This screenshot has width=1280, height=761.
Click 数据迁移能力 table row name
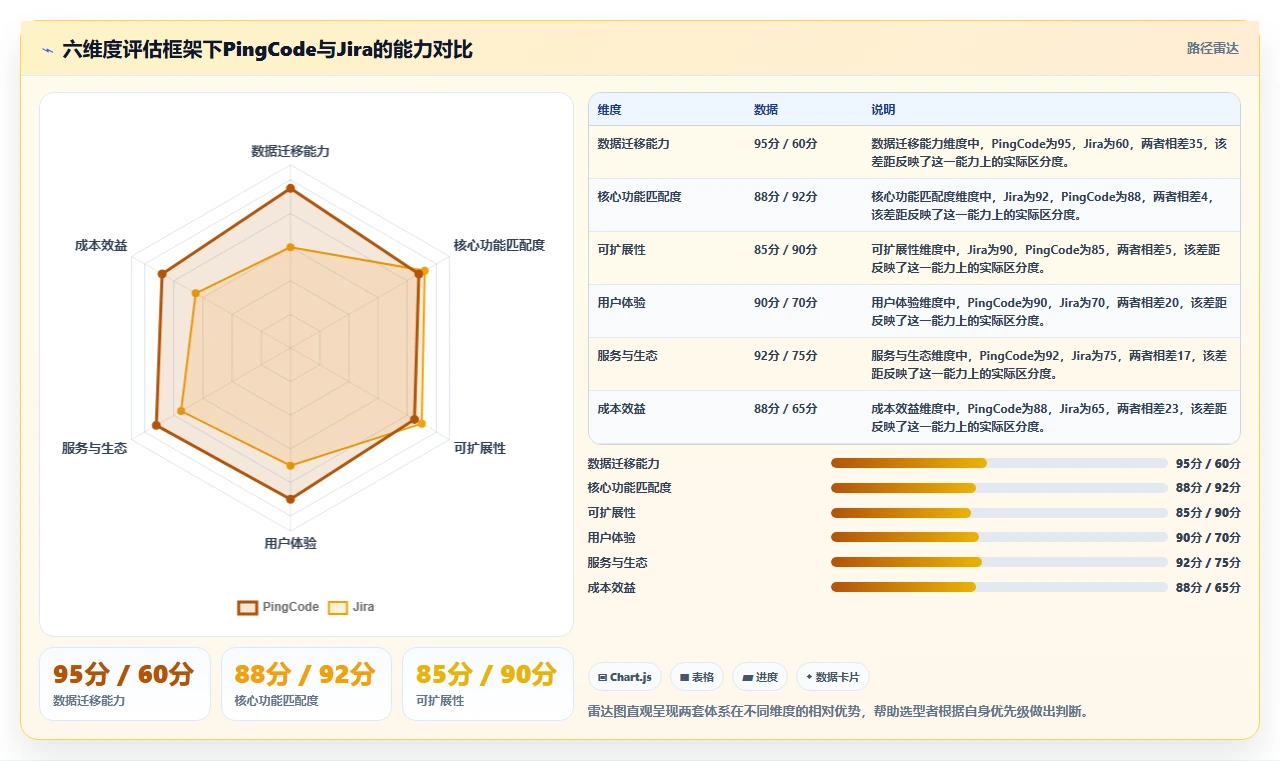coord(633,143)
